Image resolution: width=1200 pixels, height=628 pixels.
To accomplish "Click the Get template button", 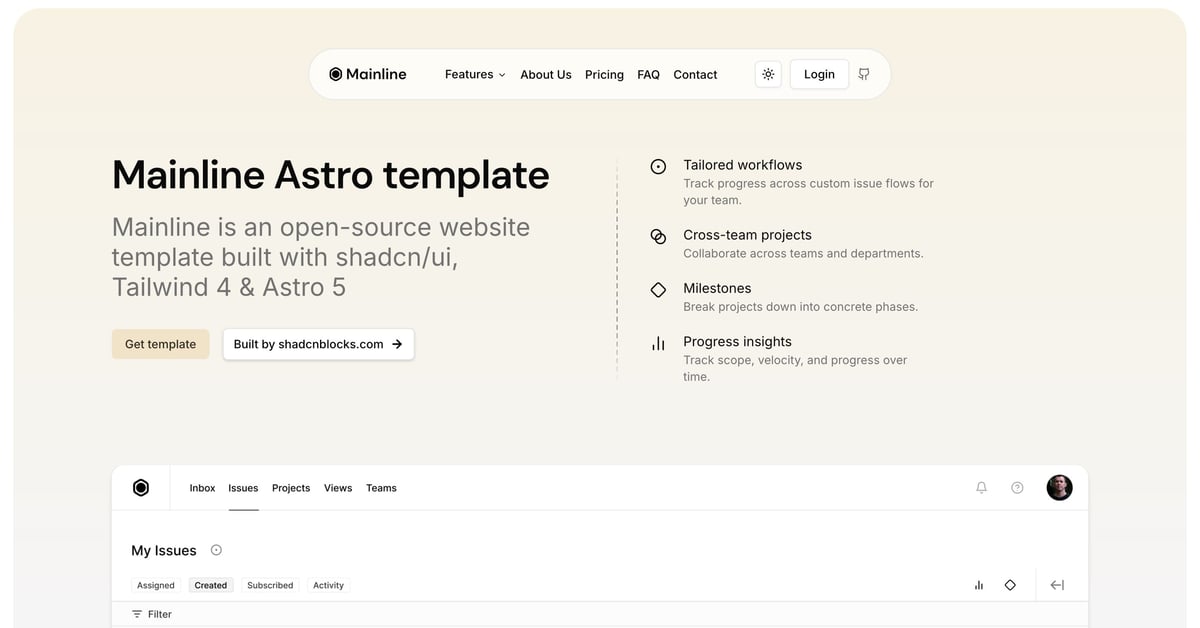I will pos(160,344).
